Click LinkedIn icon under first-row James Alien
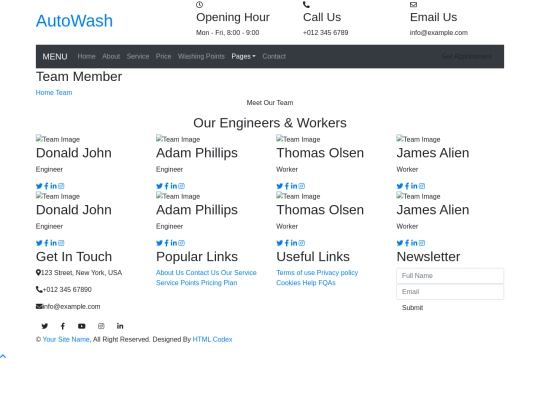 point(414,186)
